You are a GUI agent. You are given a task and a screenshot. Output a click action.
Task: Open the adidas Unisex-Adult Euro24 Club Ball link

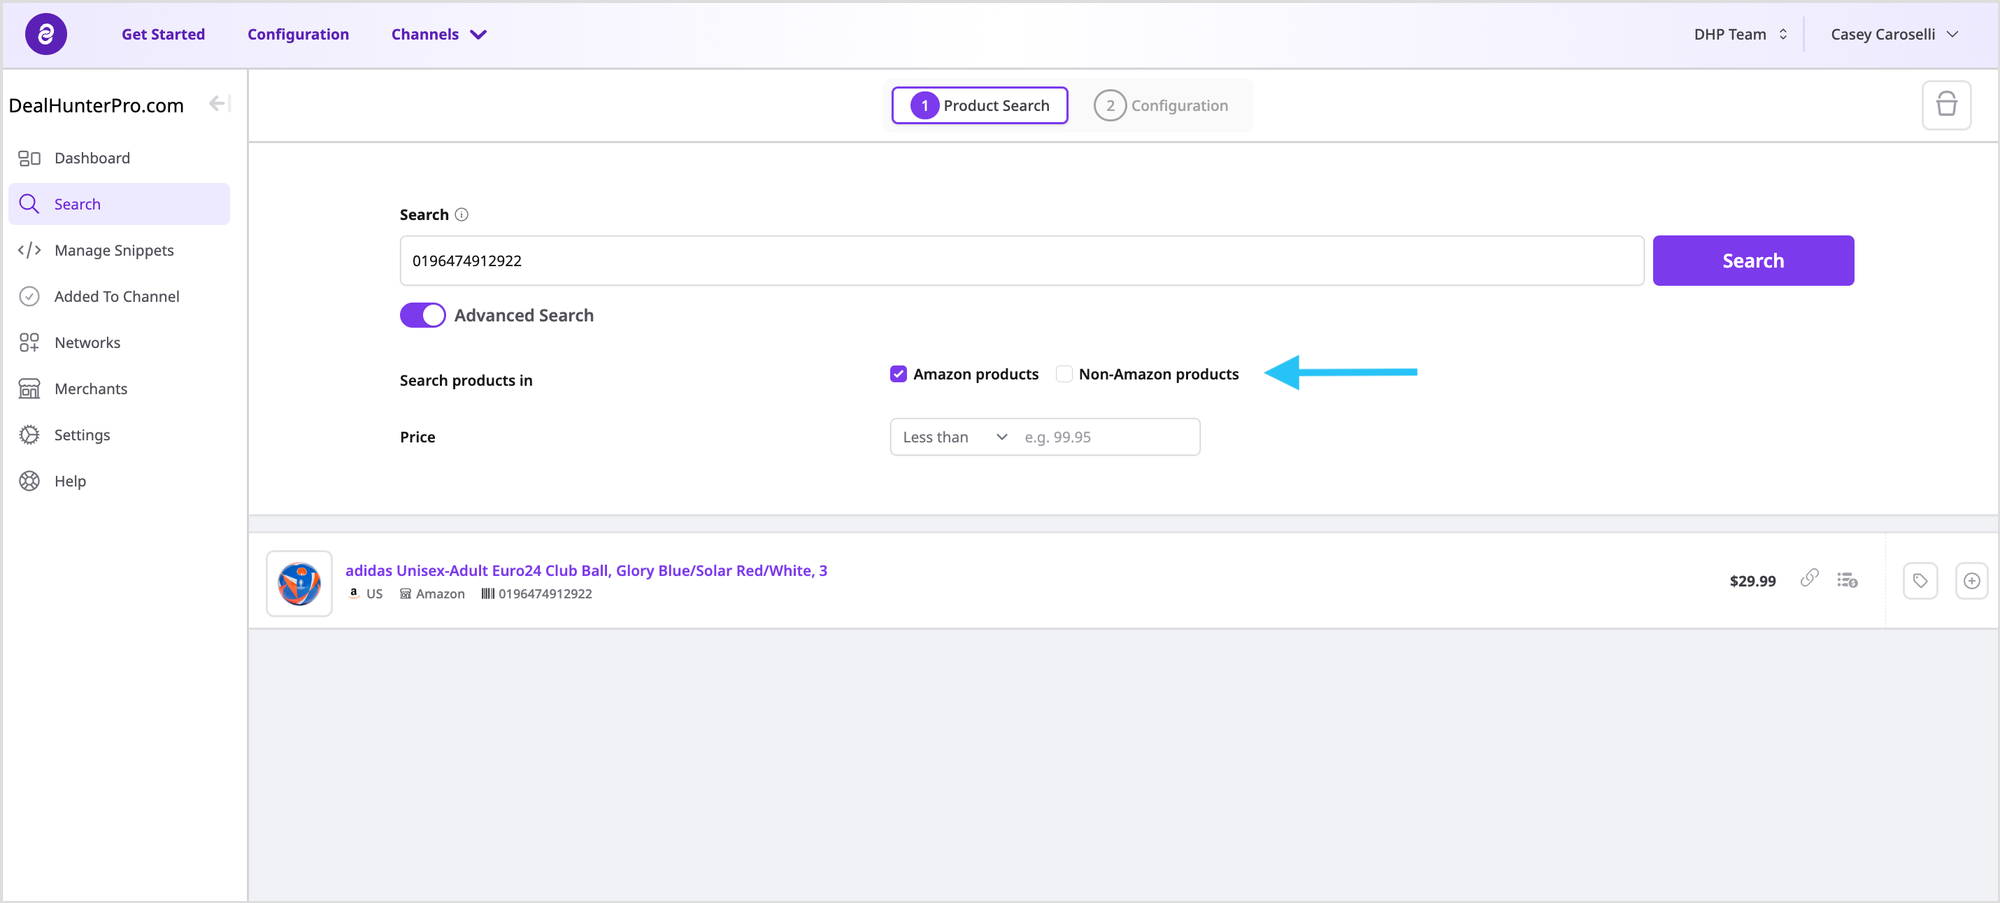coord(586,570)
